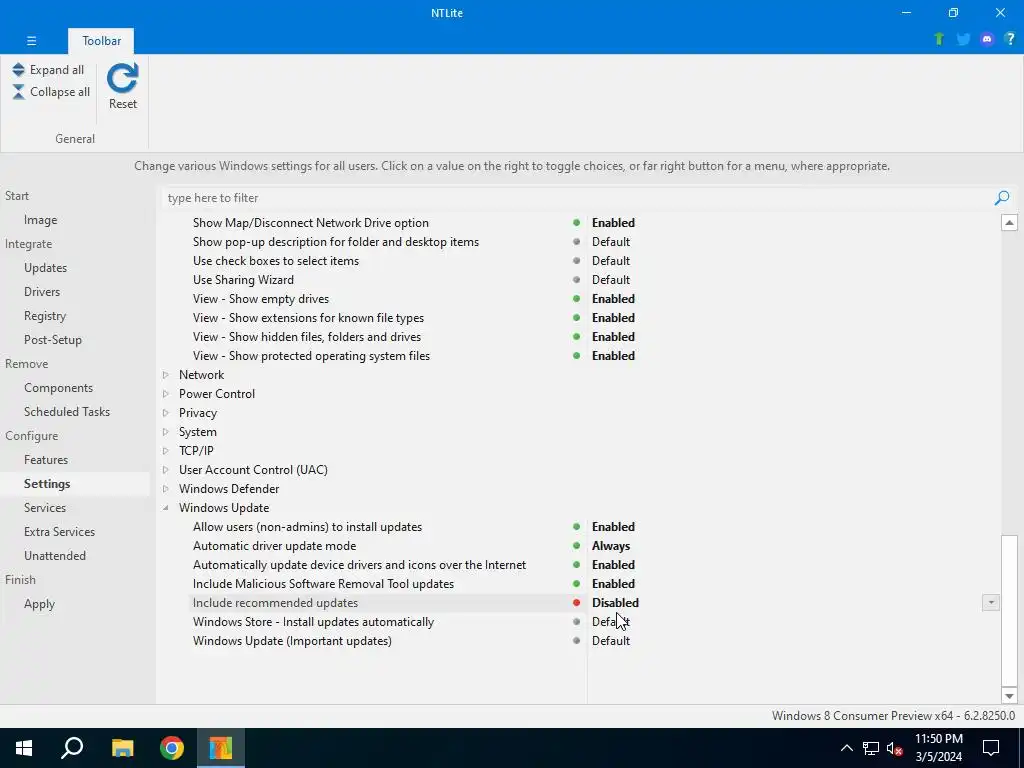Open Registry page in sidebar

click(45, 316)
